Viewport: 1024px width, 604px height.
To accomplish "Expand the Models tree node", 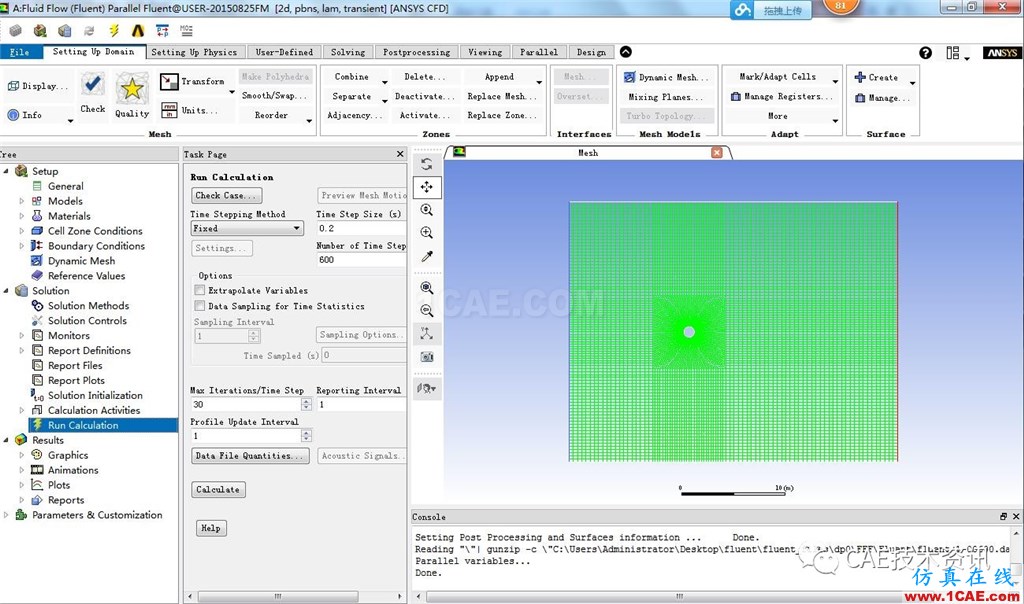I will coord(22,201).
